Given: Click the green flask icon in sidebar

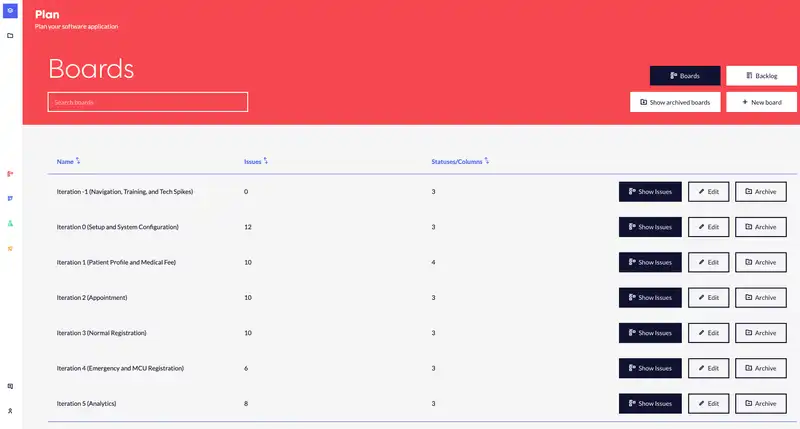Looking at the screenshot, I should click(x=10, y=223).
